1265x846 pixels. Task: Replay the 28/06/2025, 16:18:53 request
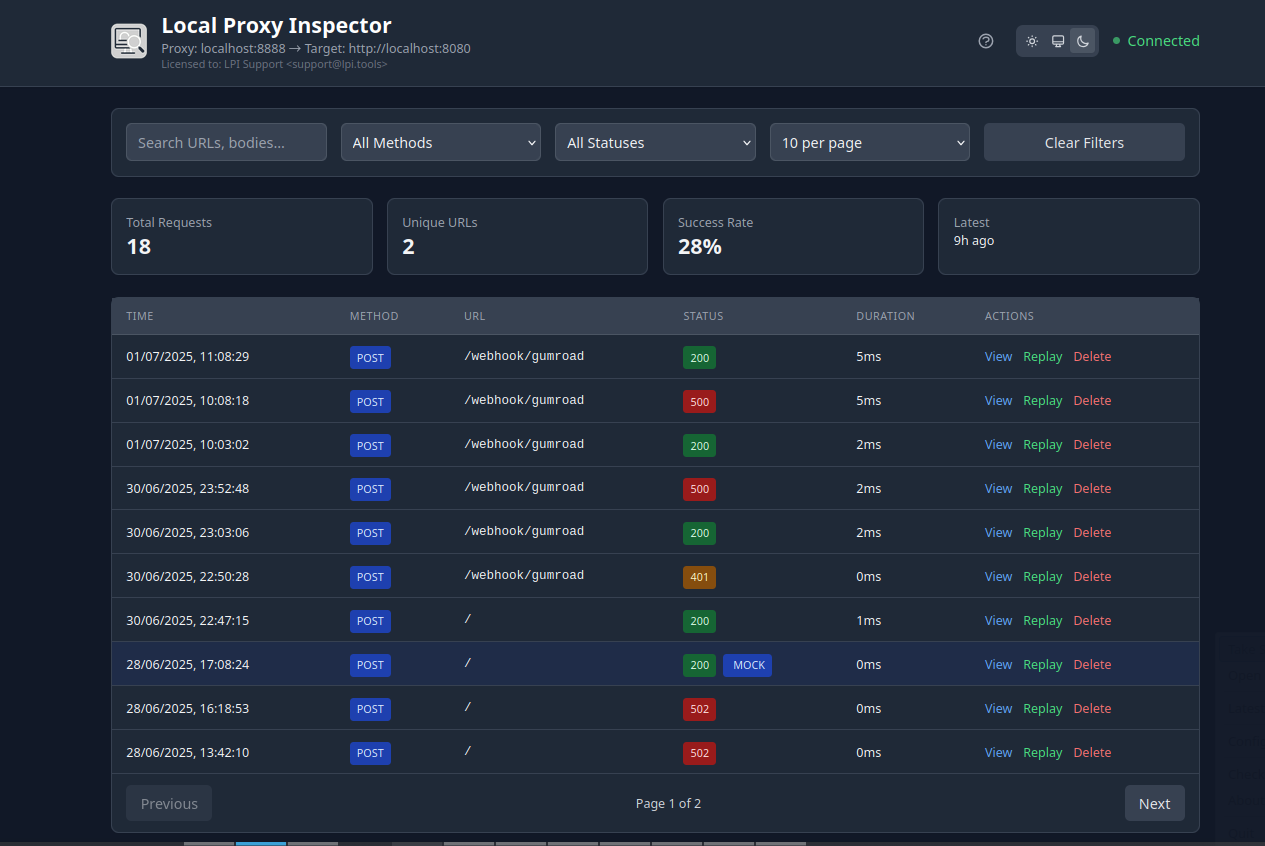click(1042, 708)
